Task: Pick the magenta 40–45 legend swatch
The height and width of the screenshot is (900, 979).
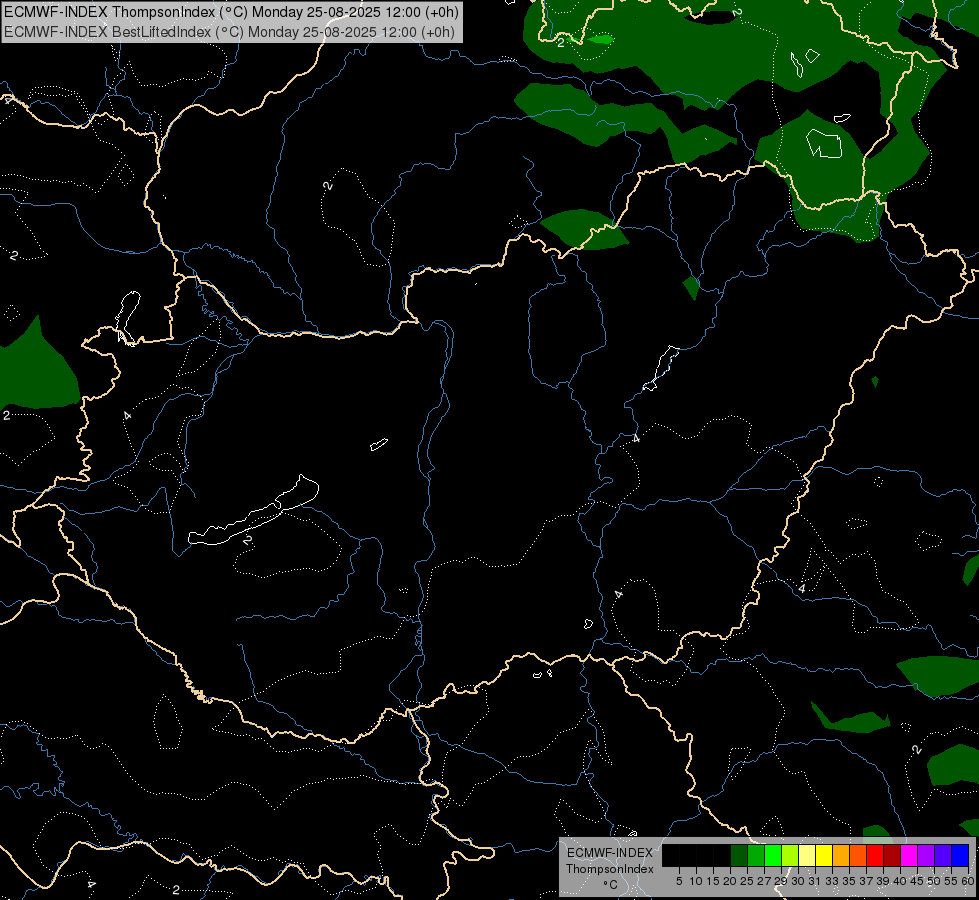Action: point(908,855)
